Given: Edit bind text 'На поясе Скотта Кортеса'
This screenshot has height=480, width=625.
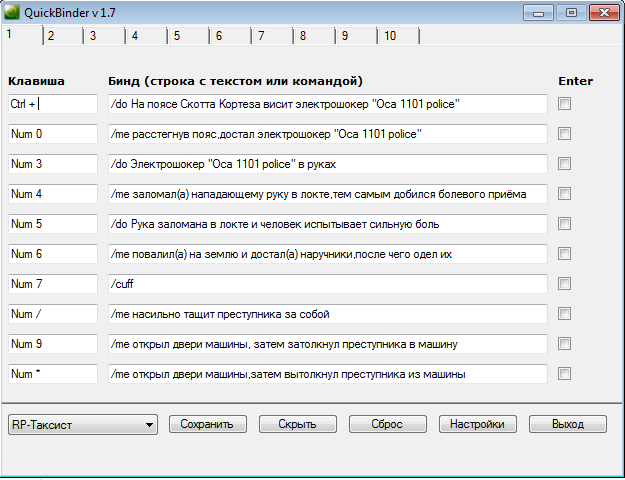Looking at the screenshot, I should (328, 104).
